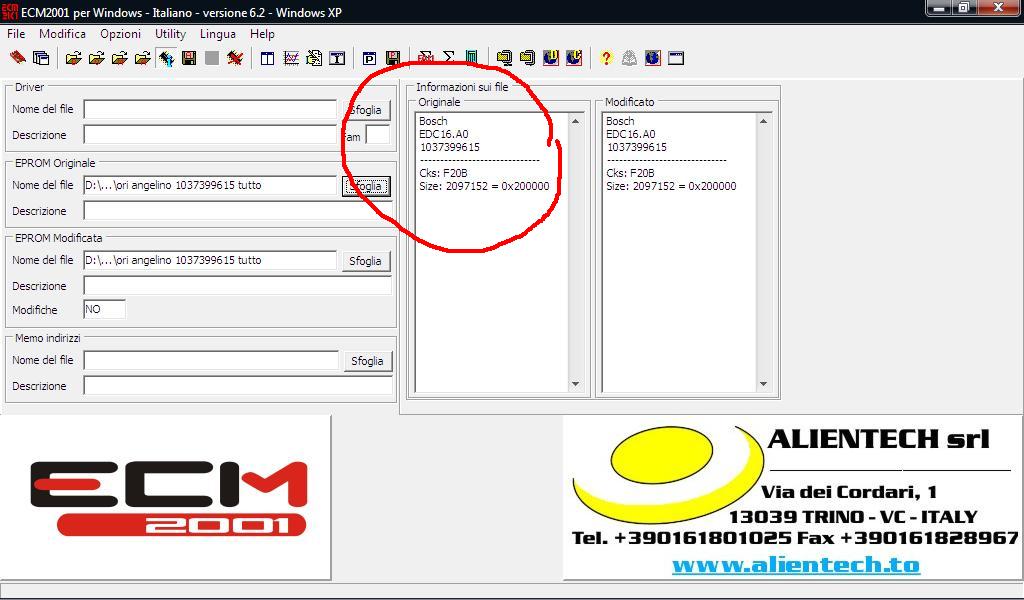
Task: Click 'Cks: F20B' in the Originale pane
Action: [x=443, y=173]
